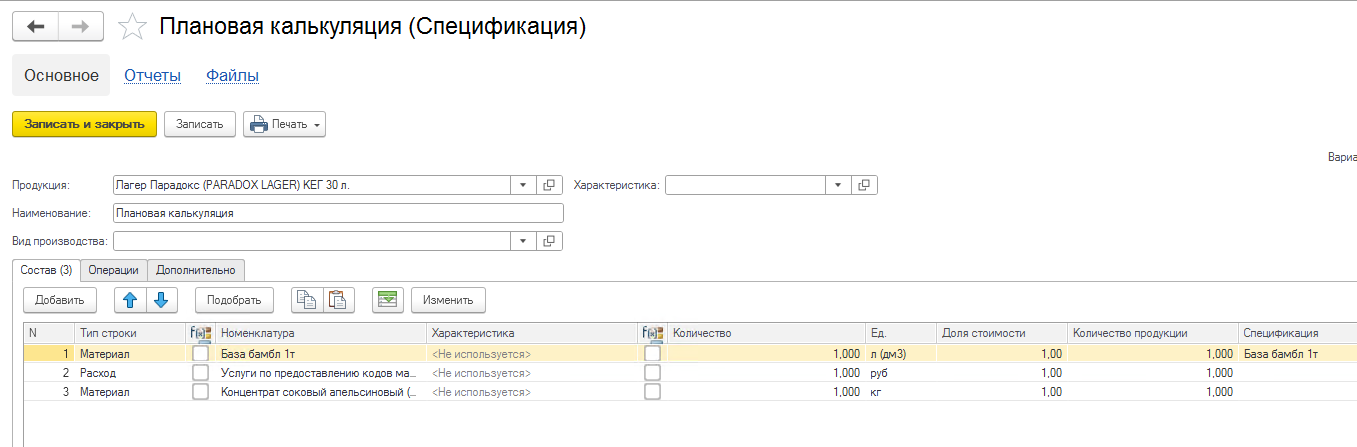Go forward with the right arrow button
The width and height of the screenshot is (1357, 447).
click(x=81, y=27)
